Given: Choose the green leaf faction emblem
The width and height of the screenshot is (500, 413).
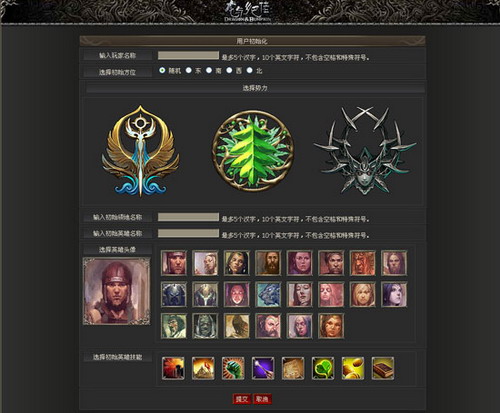Looking at the screenshot, I should coord(253,151).
